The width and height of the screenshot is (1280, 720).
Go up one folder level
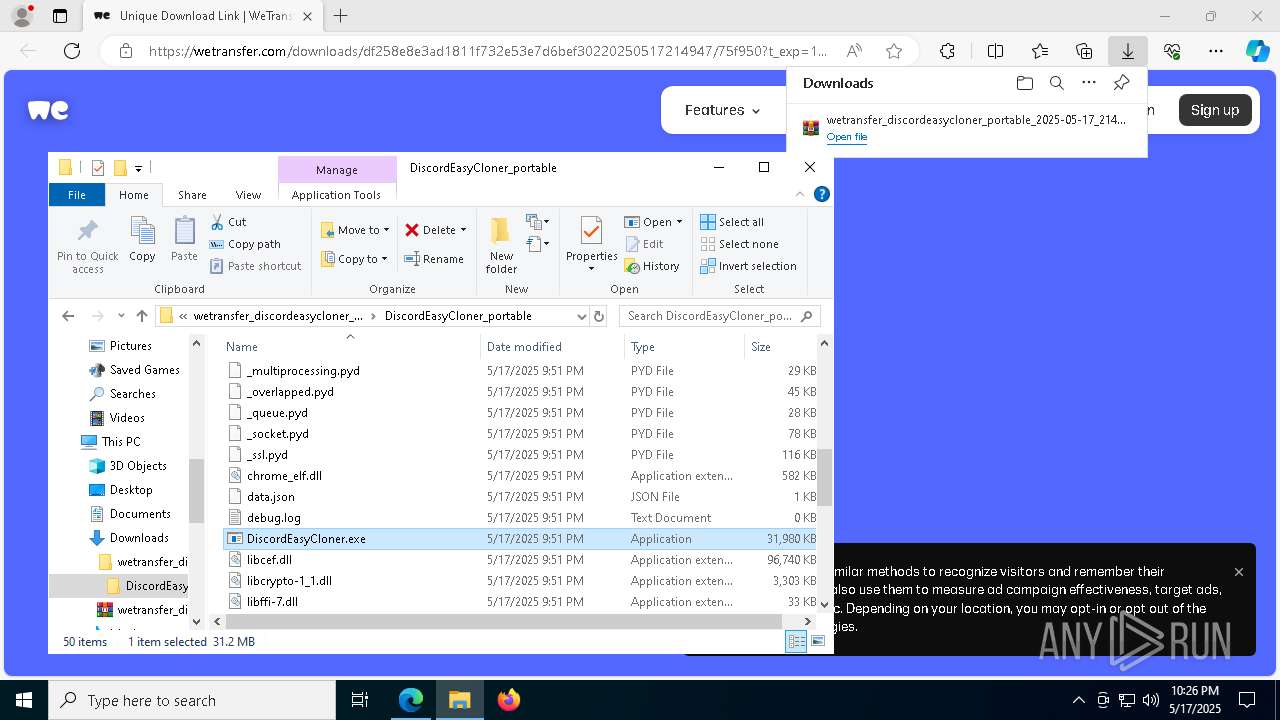(x=142, y=316)
